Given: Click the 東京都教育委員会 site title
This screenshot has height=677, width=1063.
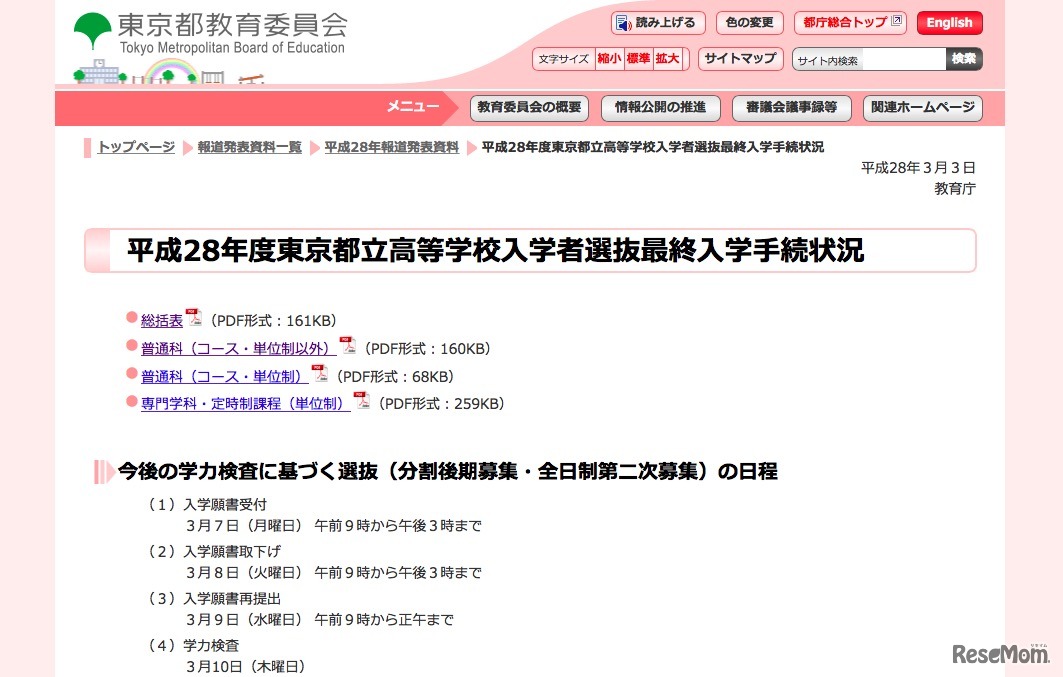Looking at the screenshot, I should point(232,25).
